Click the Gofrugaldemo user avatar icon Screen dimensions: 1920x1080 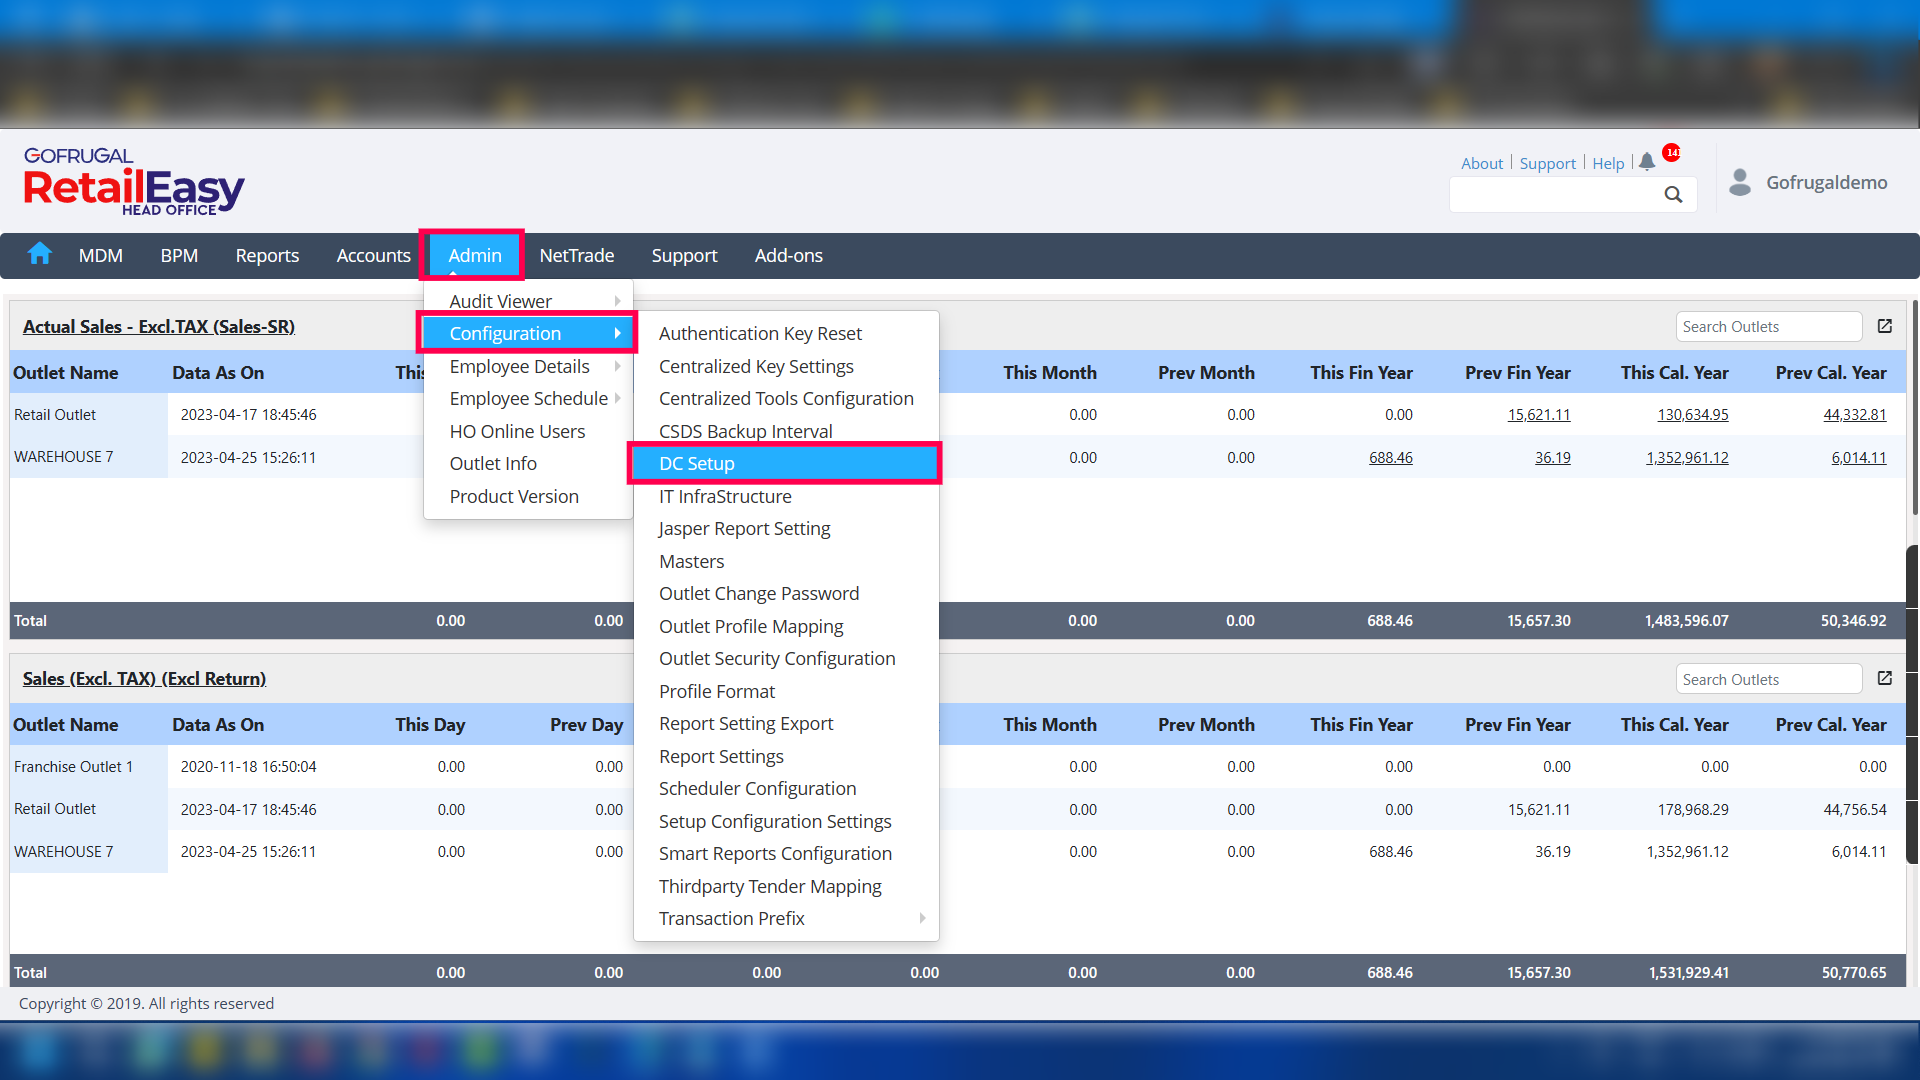[1740, 182]
